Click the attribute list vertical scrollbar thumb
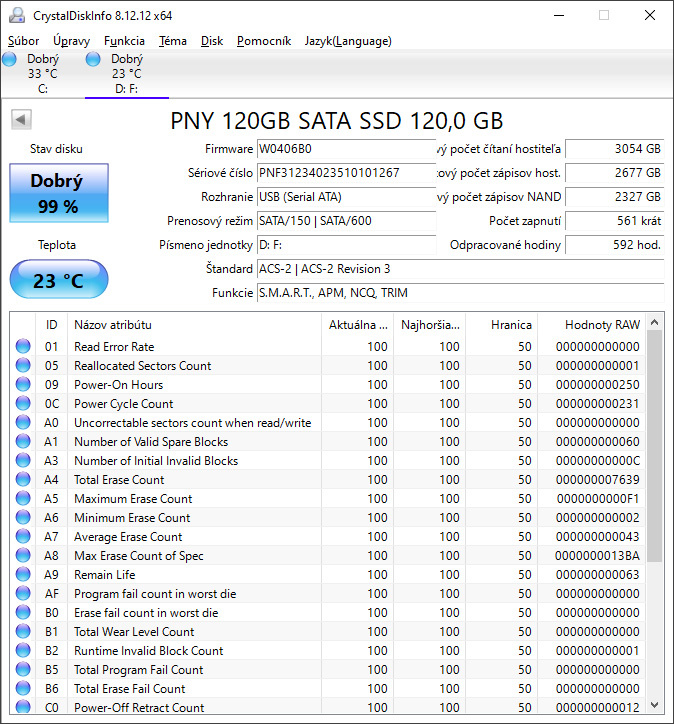This screenshot has width=674, height=724. pyautogui.click(x=654, y=446)
